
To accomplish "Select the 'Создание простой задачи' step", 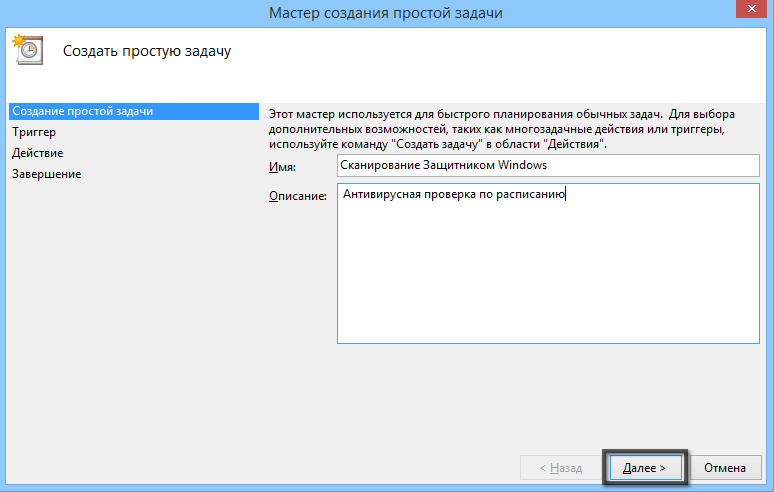I will click(x=134, y=112).
